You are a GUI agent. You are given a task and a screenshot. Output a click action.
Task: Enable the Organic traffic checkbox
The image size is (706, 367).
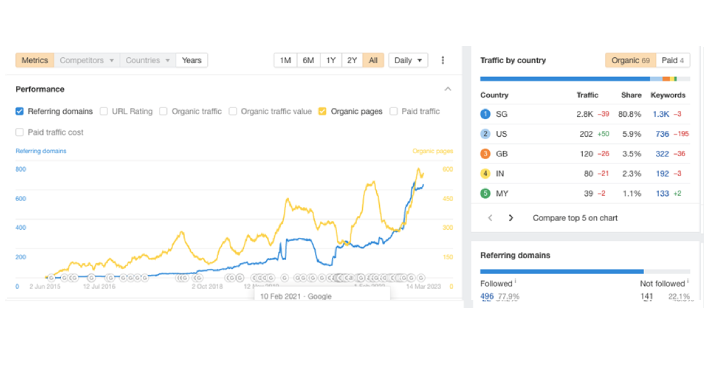click(x=163, y=111)
